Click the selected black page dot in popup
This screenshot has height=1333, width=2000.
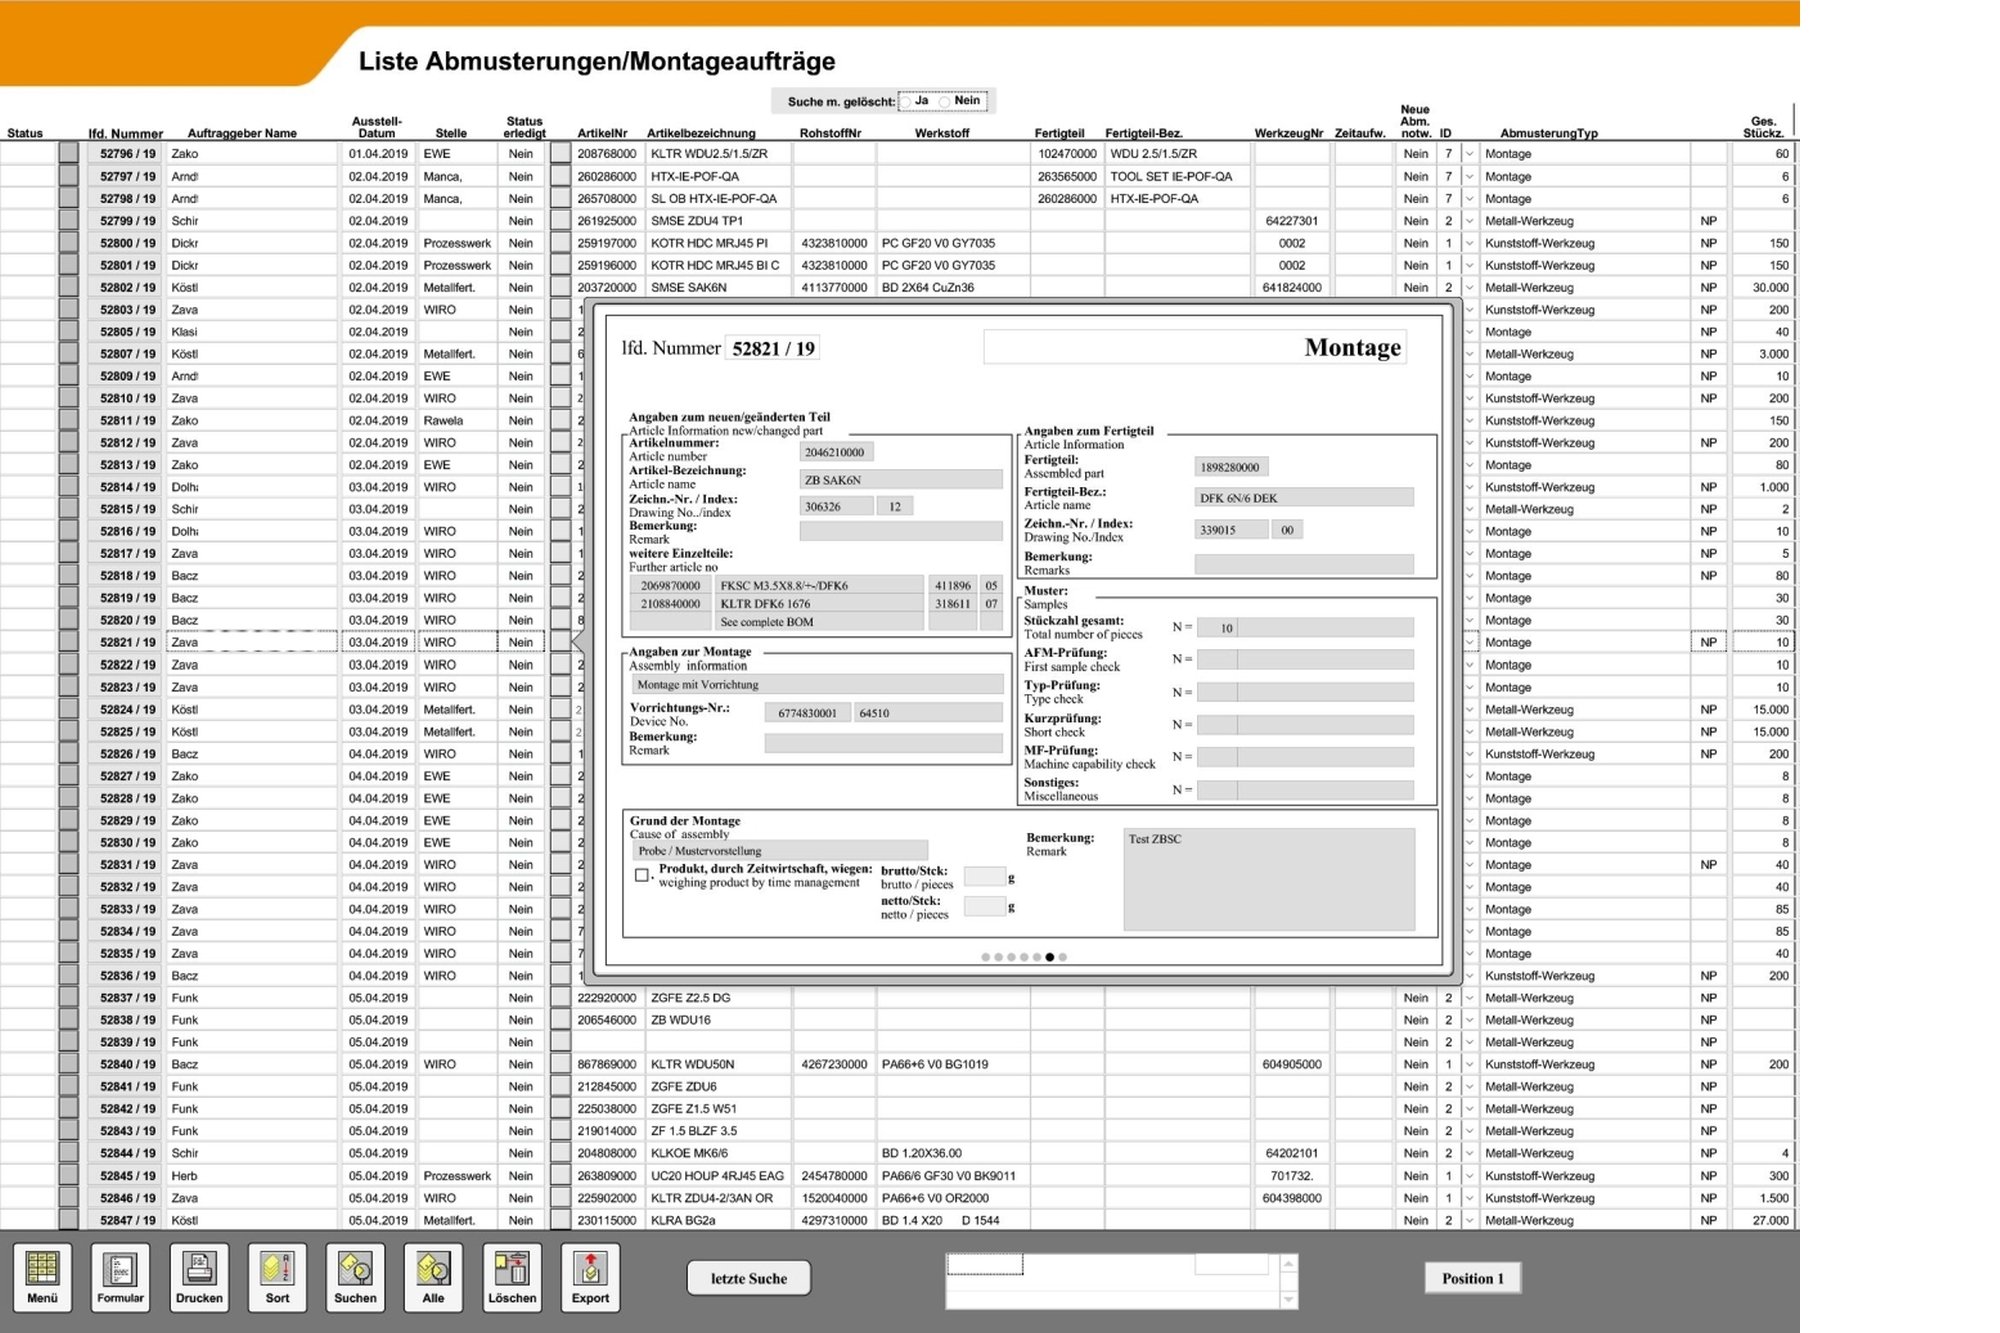point(1049,957)
